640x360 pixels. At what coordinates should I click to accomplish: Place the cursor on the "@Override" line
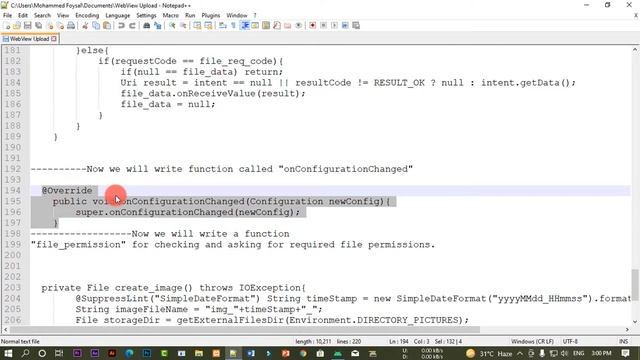[x=67, y=191]
